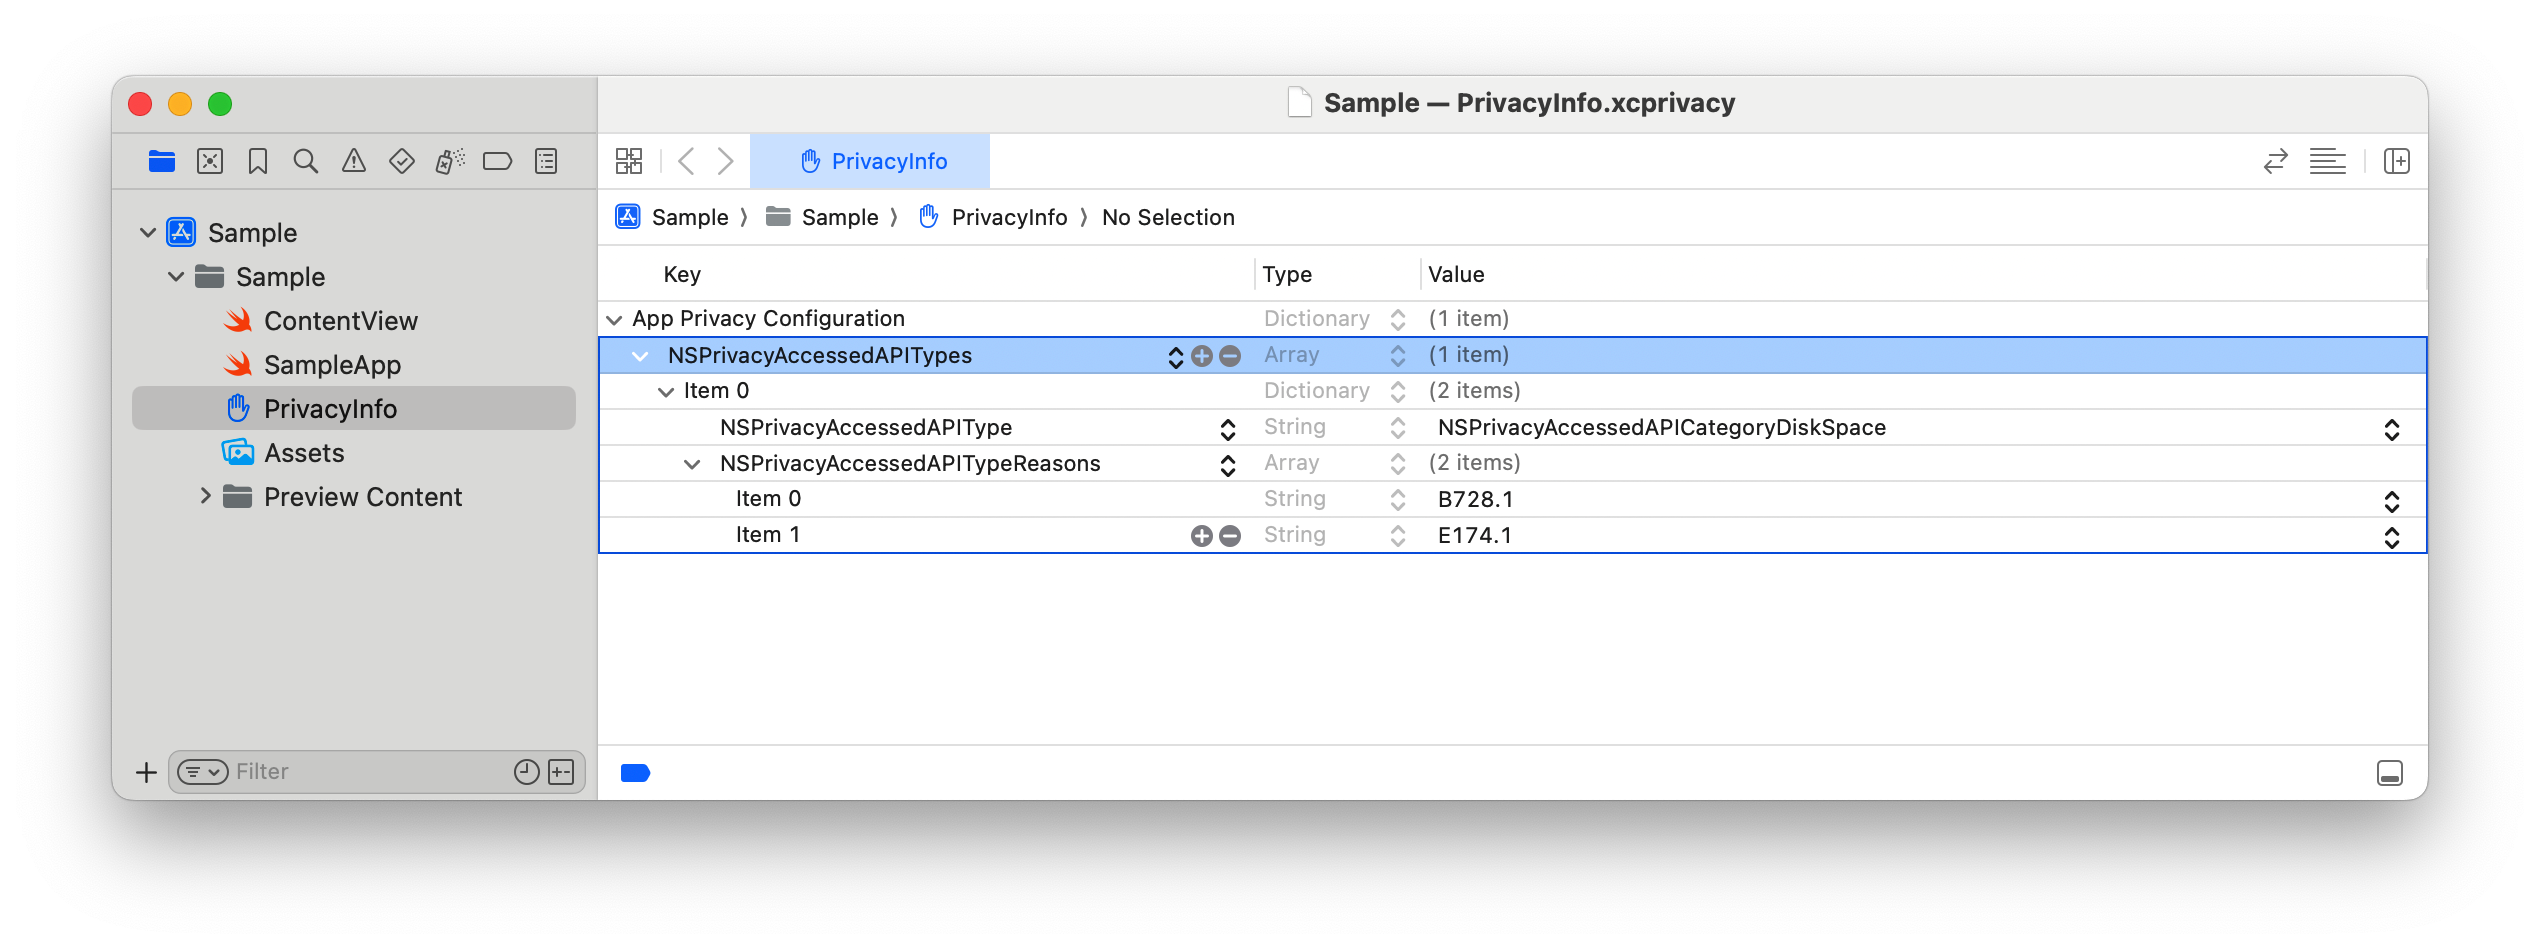2540x948 pixels.
Task: Add a new row with the plus button
Action: (x=1203, y=355)
